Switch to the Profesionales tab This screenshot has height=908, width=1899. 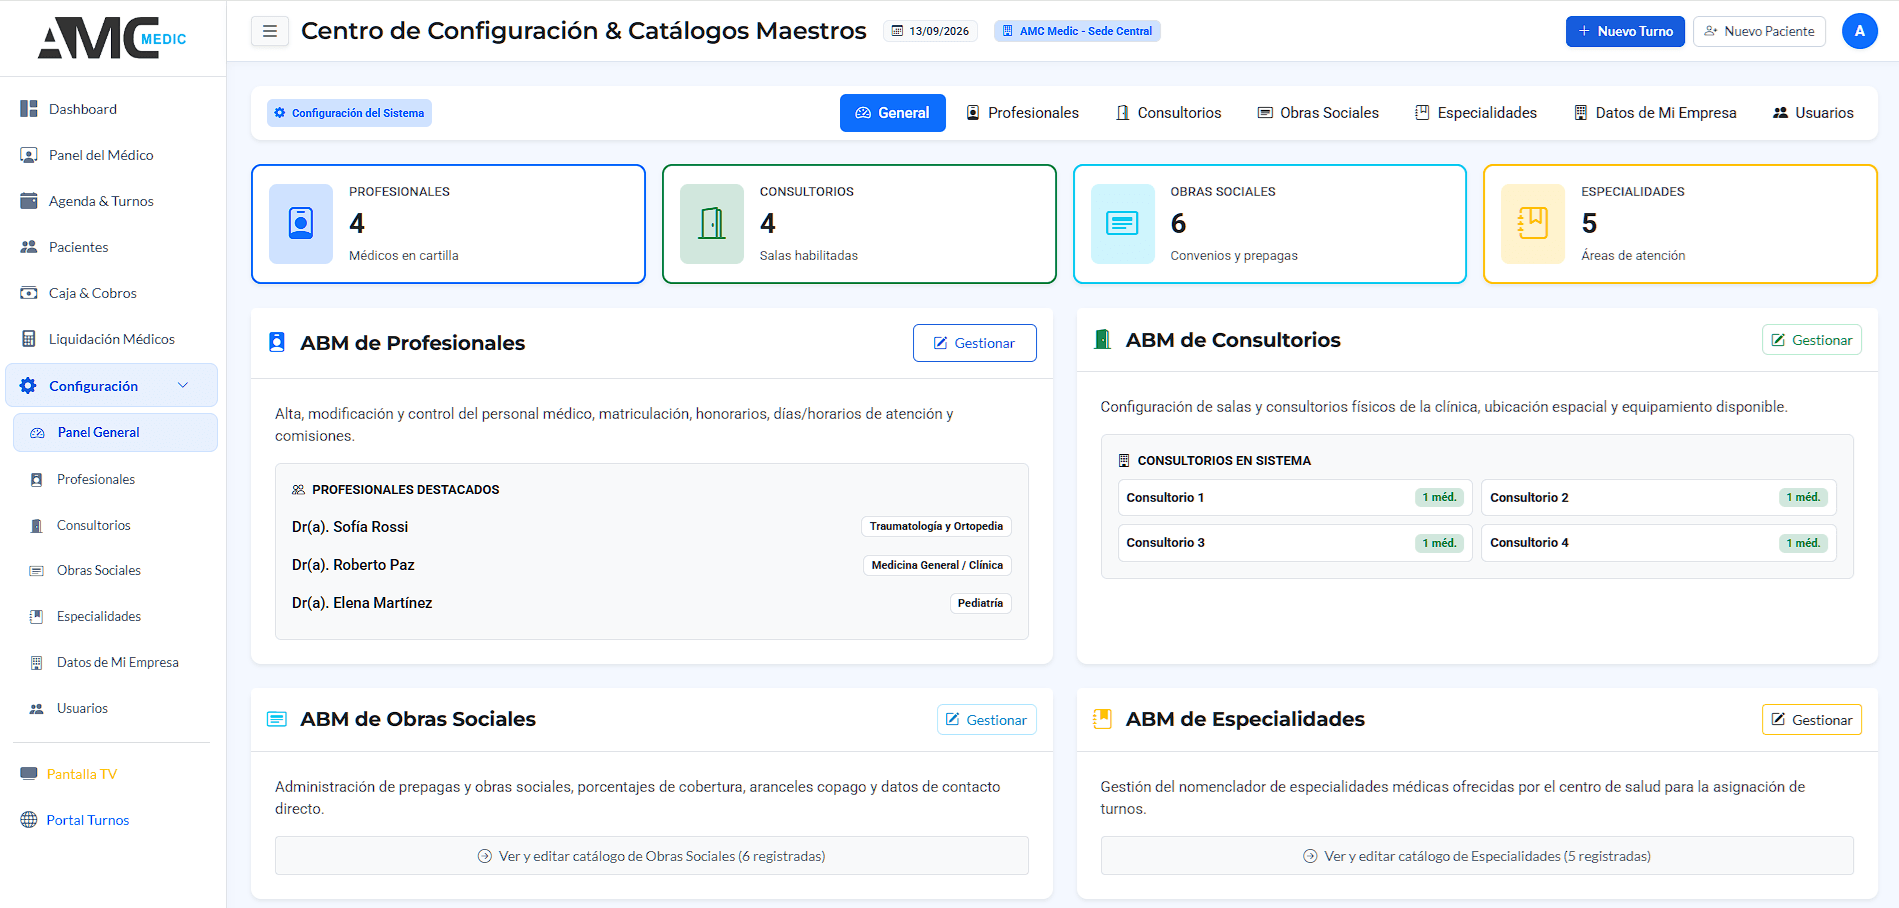(x=1023, y=113)
